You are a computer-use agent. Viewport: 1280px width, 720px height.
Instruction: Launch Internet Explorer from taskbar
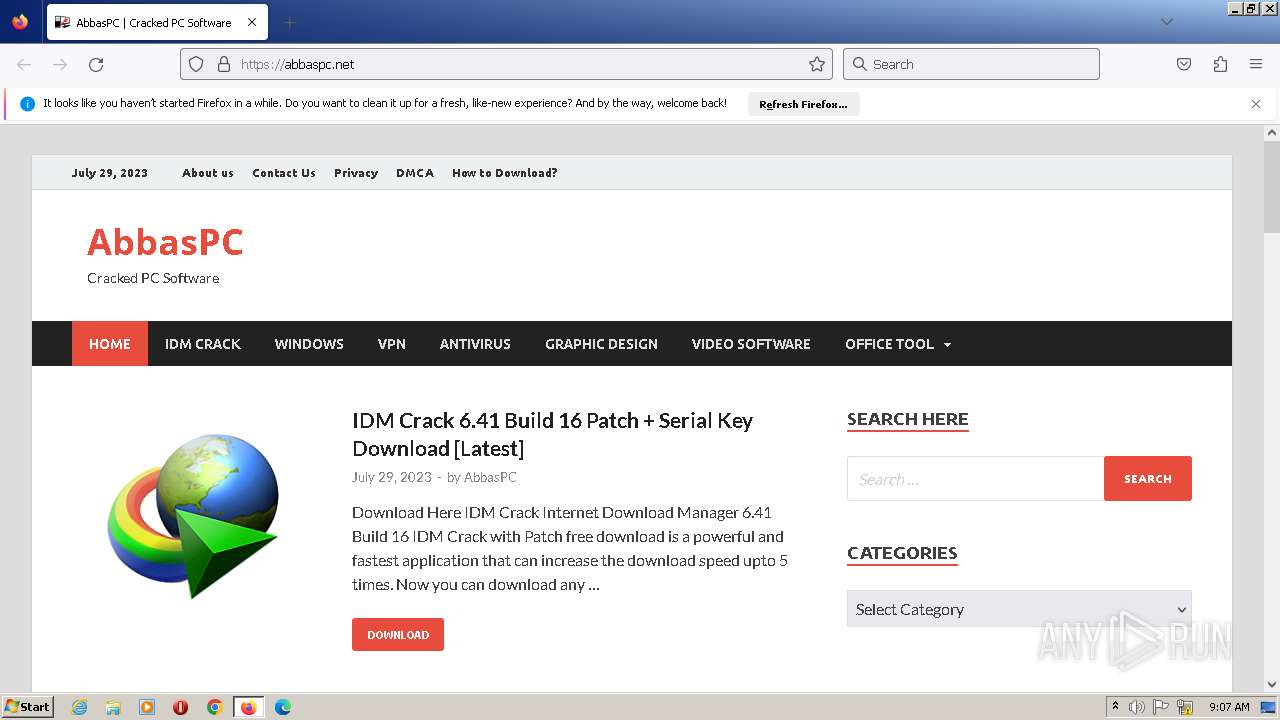point(79,707)
